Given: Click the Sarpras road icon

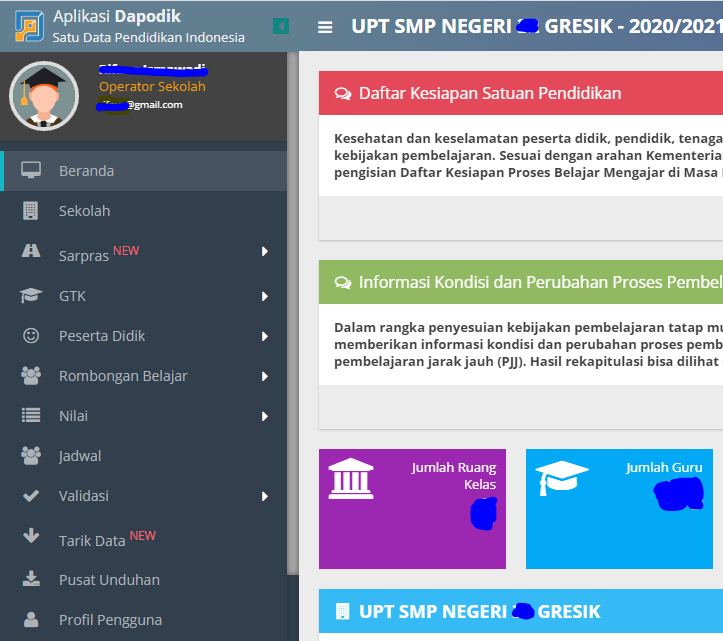Looking at the screenshot, I should pos(31,251).
